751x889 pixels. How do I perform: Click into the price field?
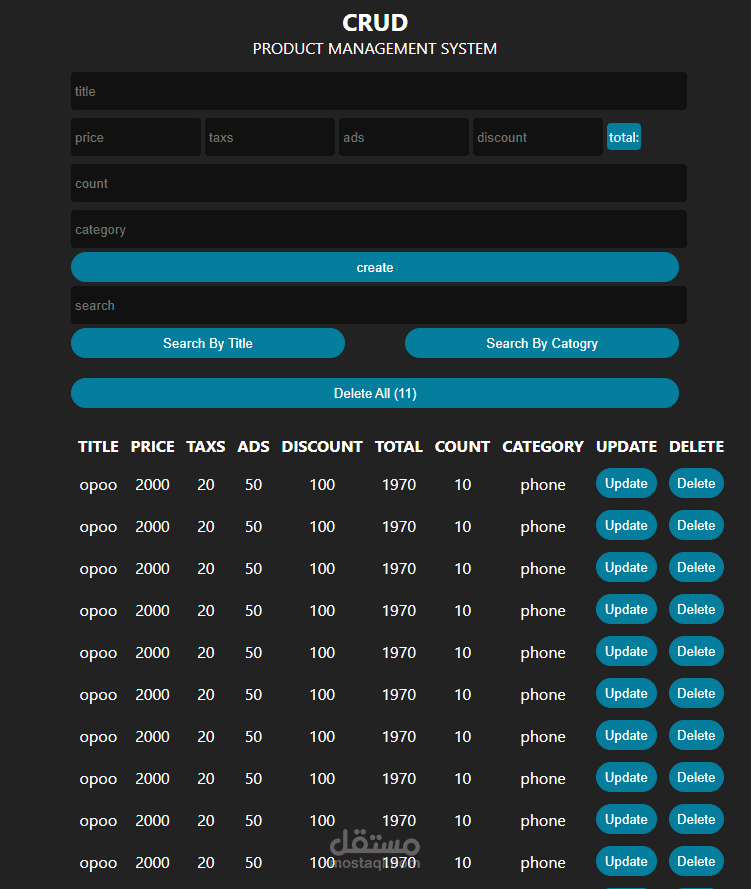click(x=135, y=137)
